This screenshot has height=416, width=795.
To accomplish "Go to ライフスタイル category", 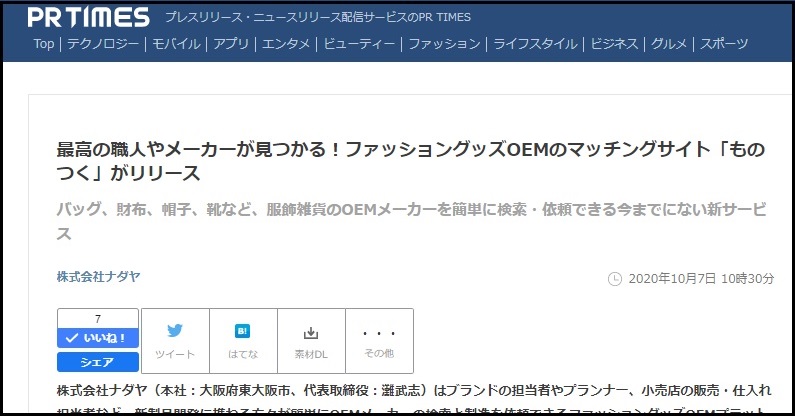I will point(535,44).
